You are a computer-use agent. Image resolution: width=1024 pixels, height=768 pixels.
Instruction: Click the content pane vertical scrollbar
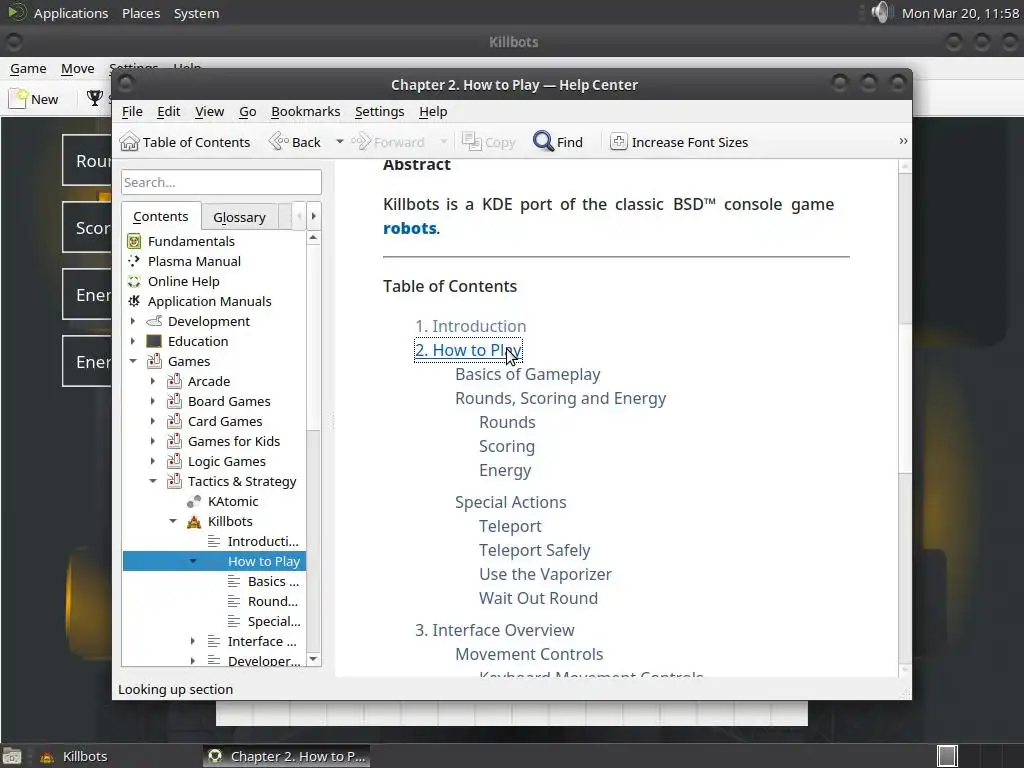point(904,418)
